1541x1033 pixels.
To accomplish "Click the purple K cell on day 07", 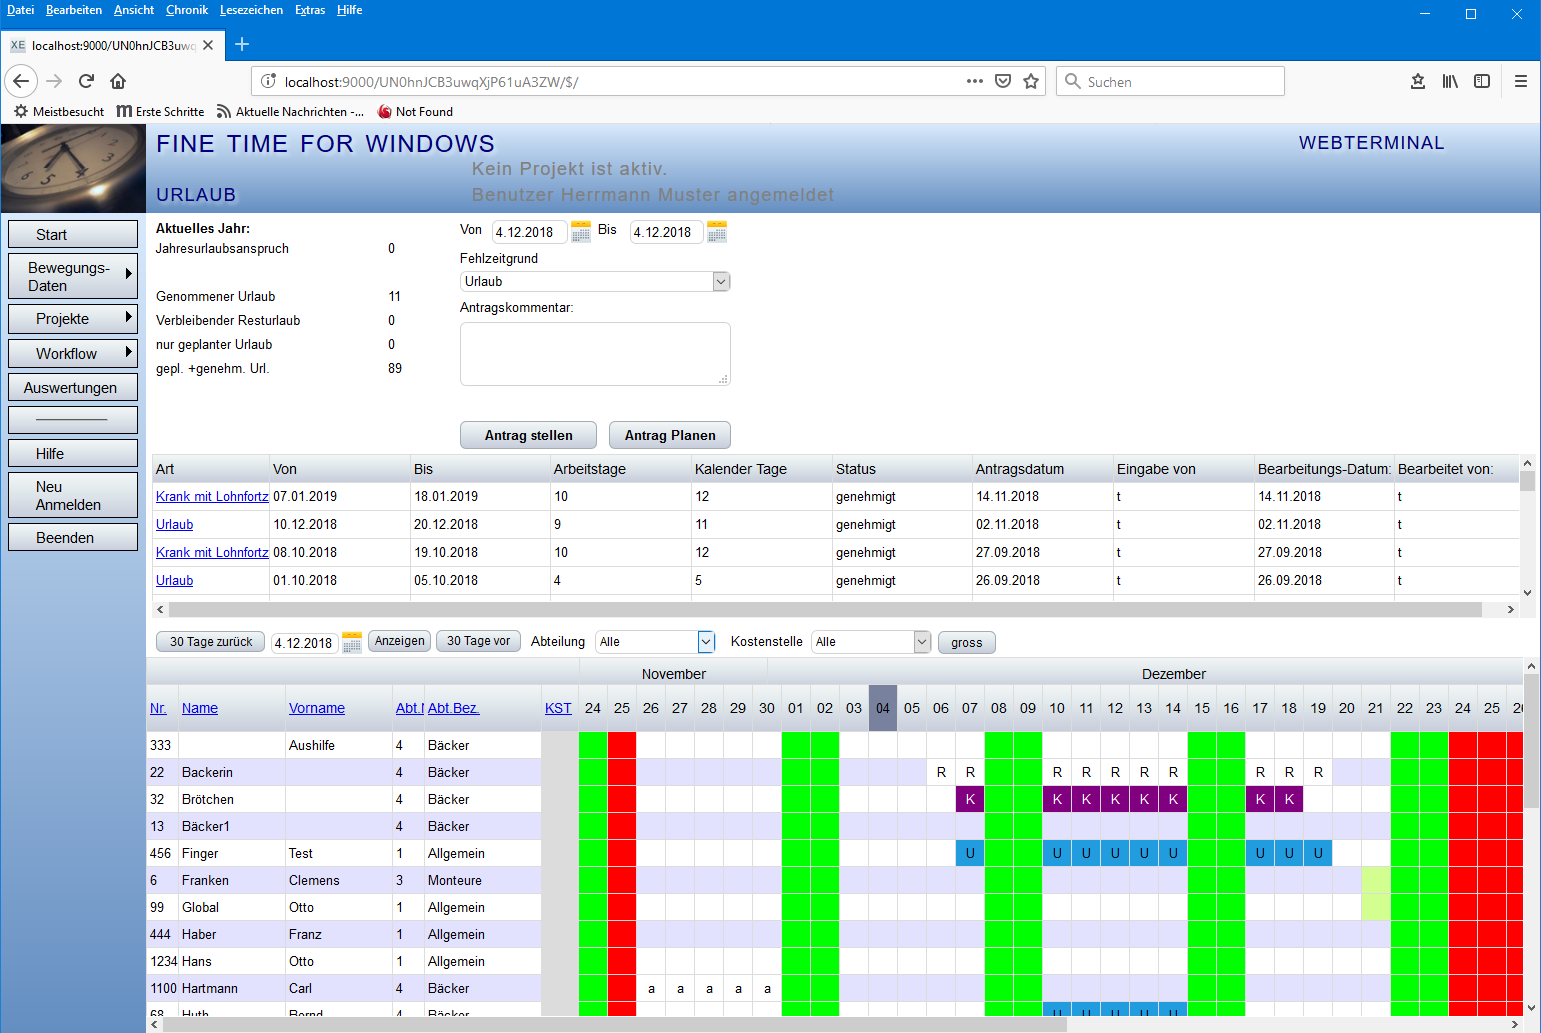I will tap(970, 799).
